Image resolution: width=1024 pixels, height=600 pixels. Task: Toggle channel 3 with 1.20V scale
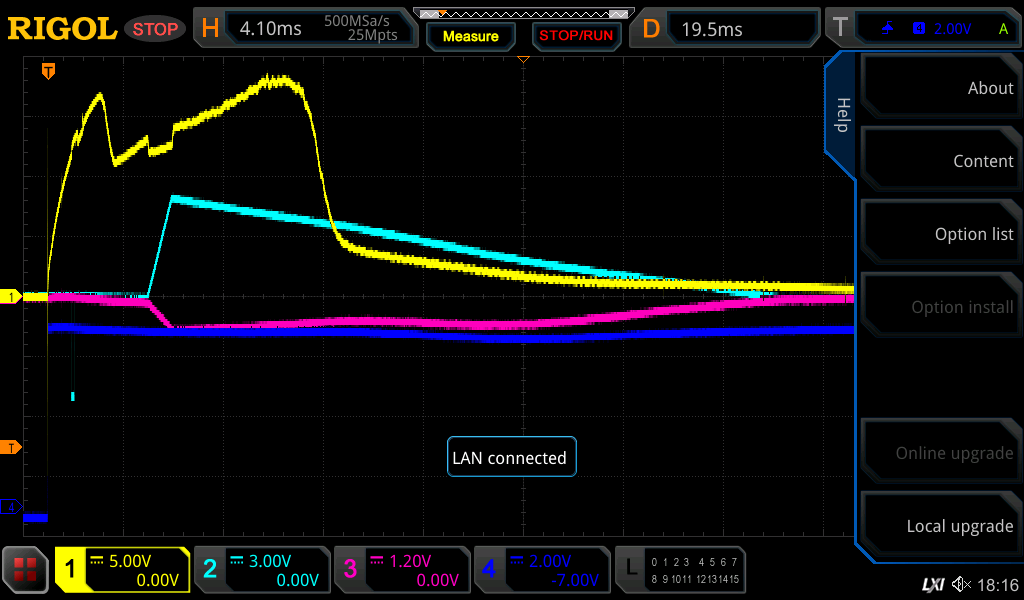click(x=401, y=570)
